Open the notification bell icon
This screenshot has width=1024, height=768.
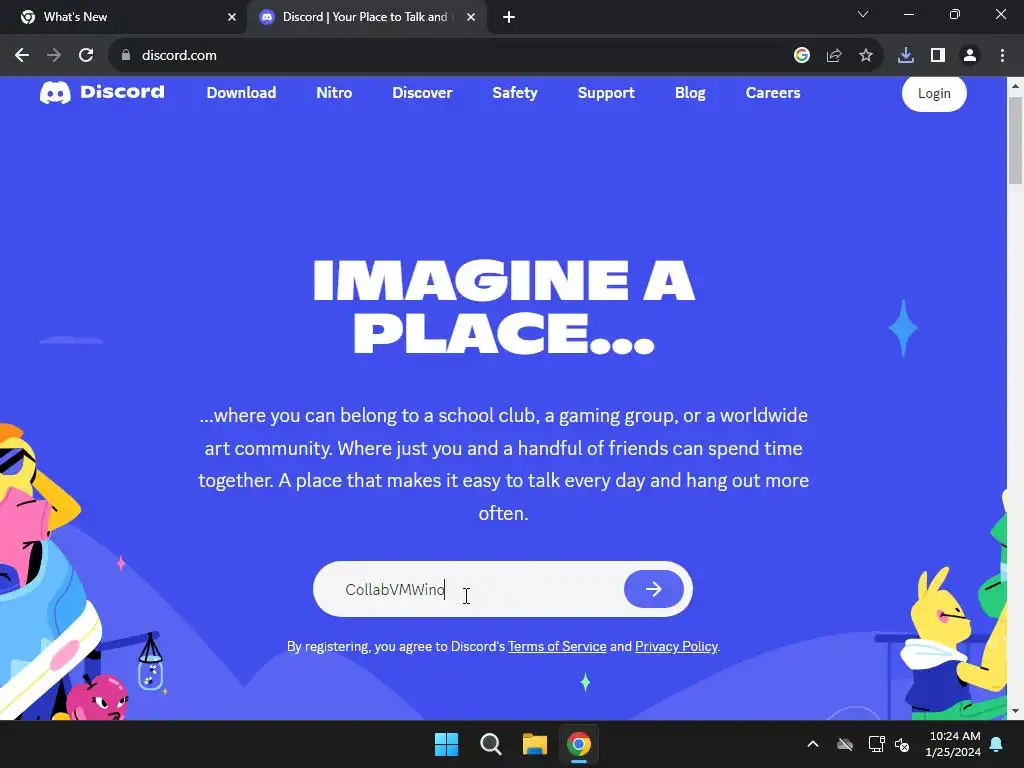coord(997,744)
